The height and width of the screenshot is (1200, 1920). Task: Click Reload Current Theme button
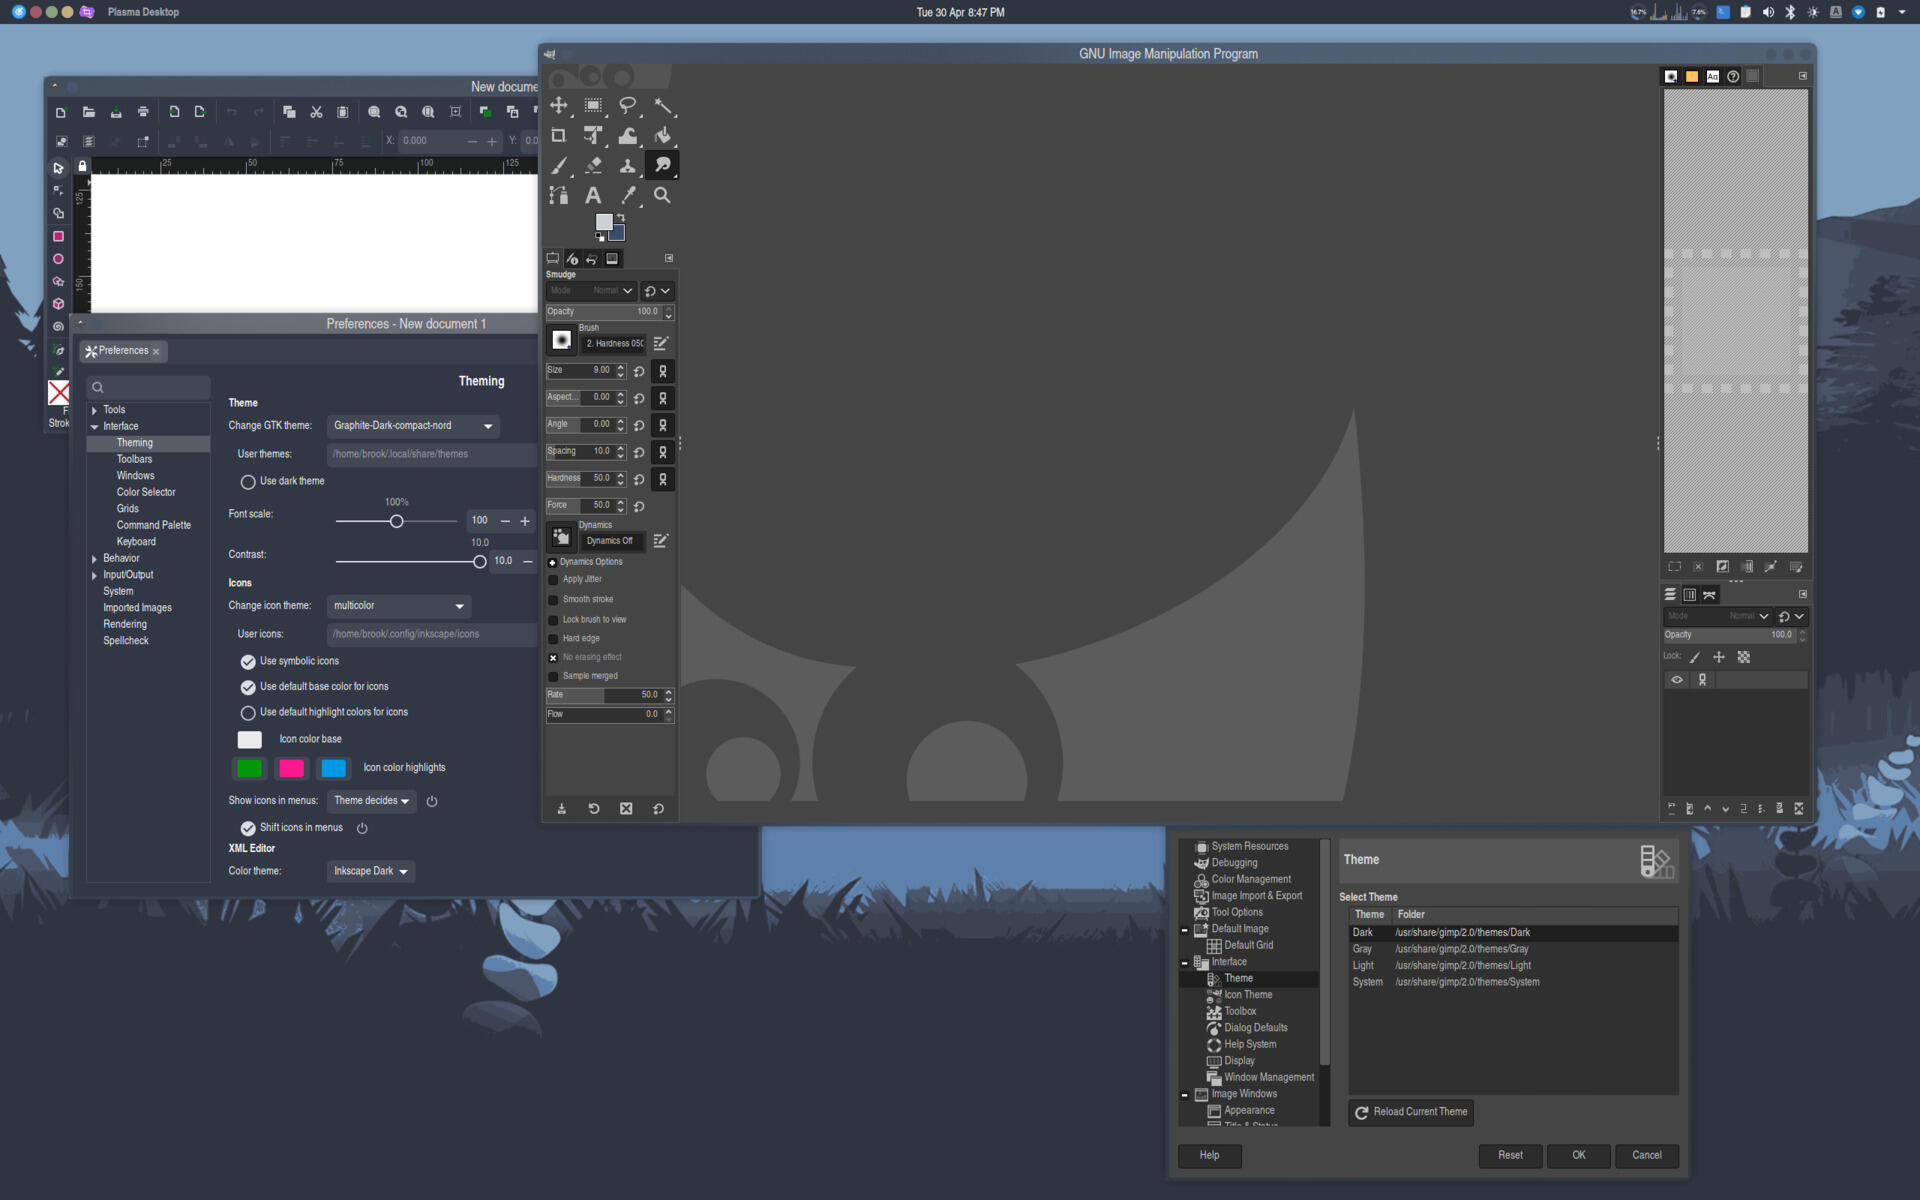click(x=1411, y=1113)
